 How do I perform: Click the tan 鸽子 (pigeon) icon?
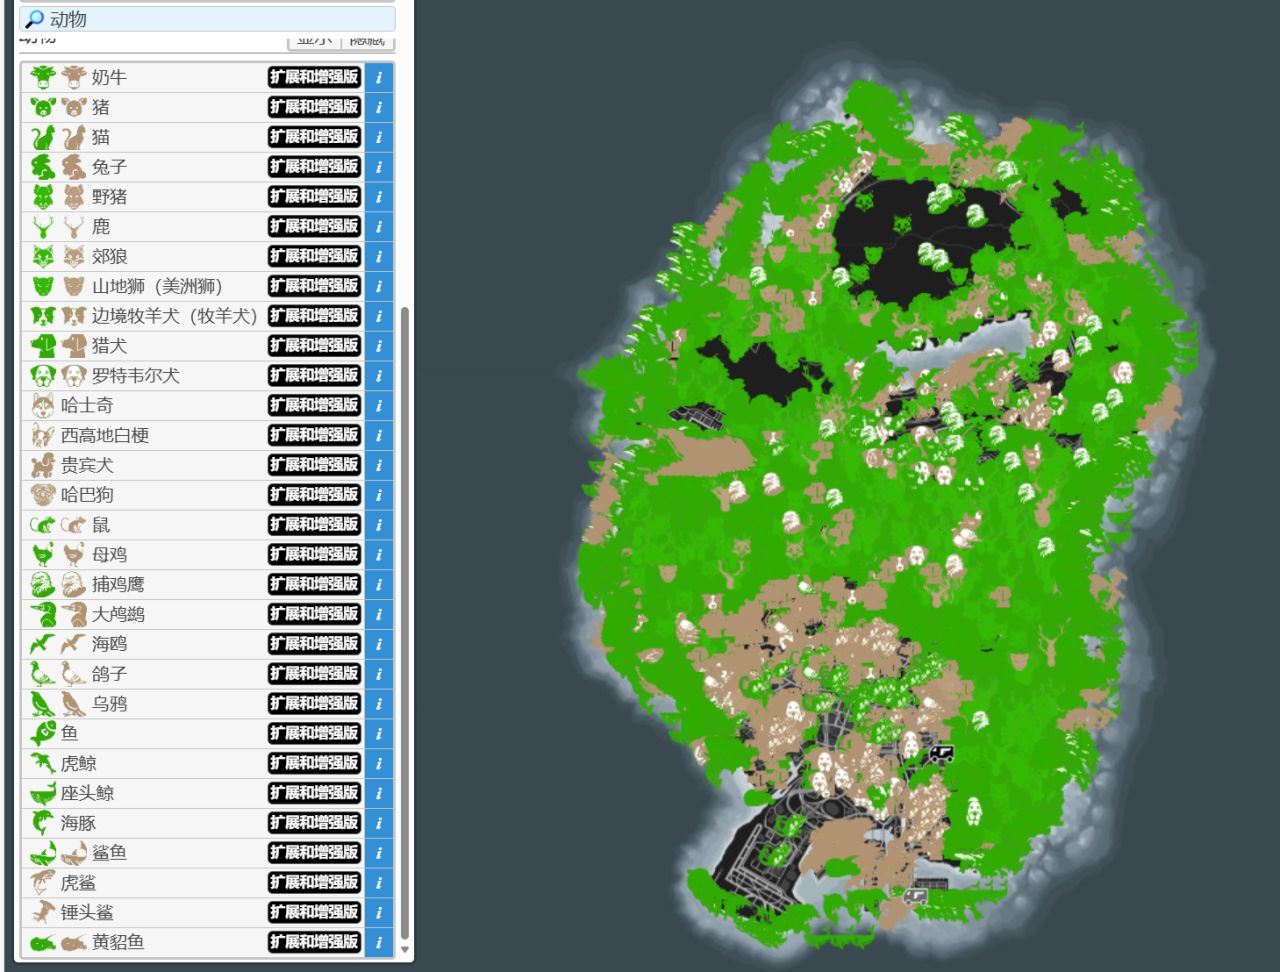(74, 674)
